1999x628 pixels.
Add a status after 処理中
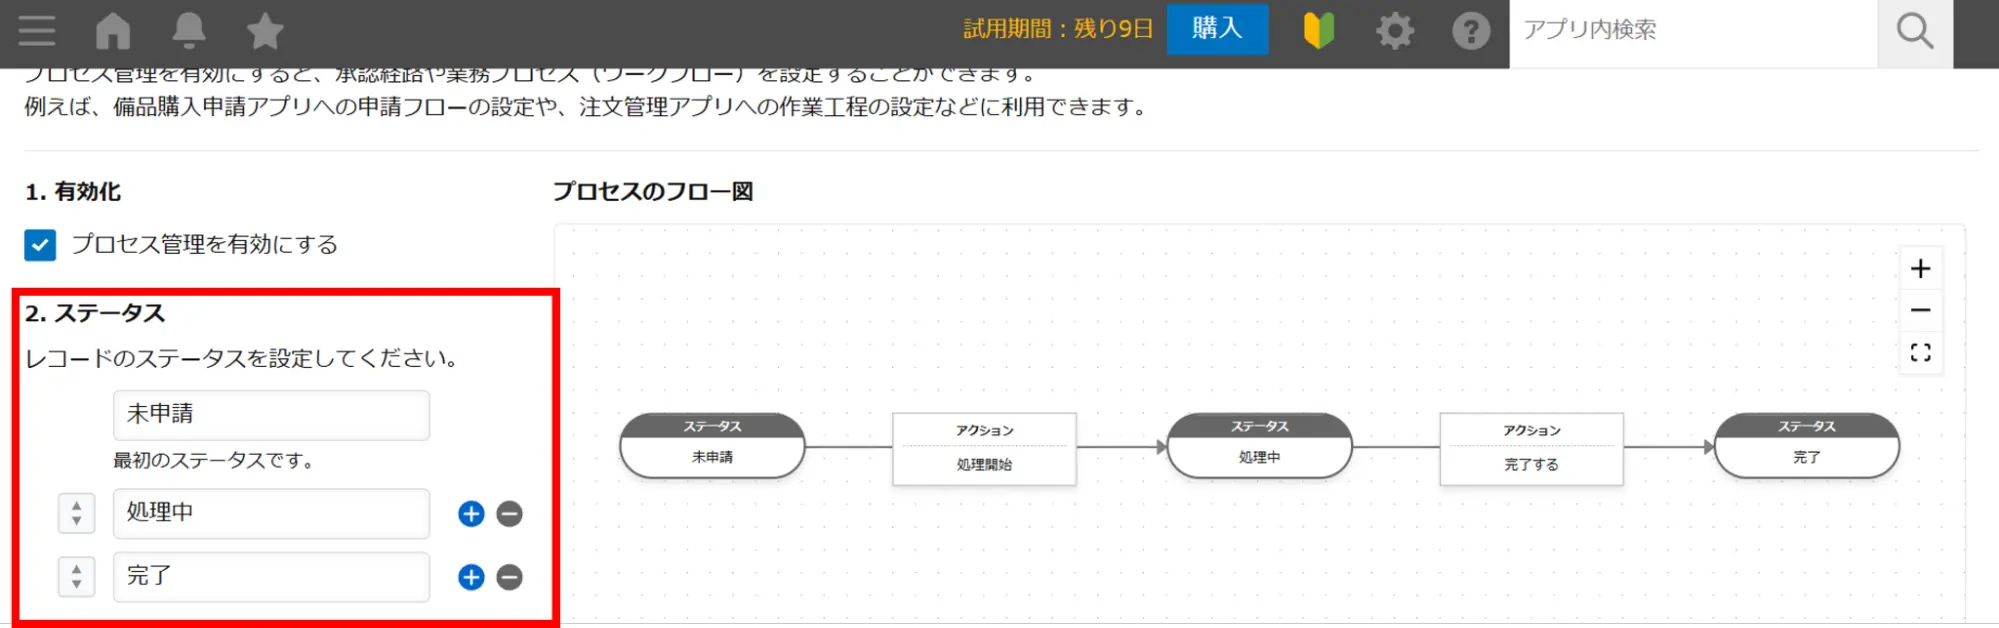click(471, 514)
